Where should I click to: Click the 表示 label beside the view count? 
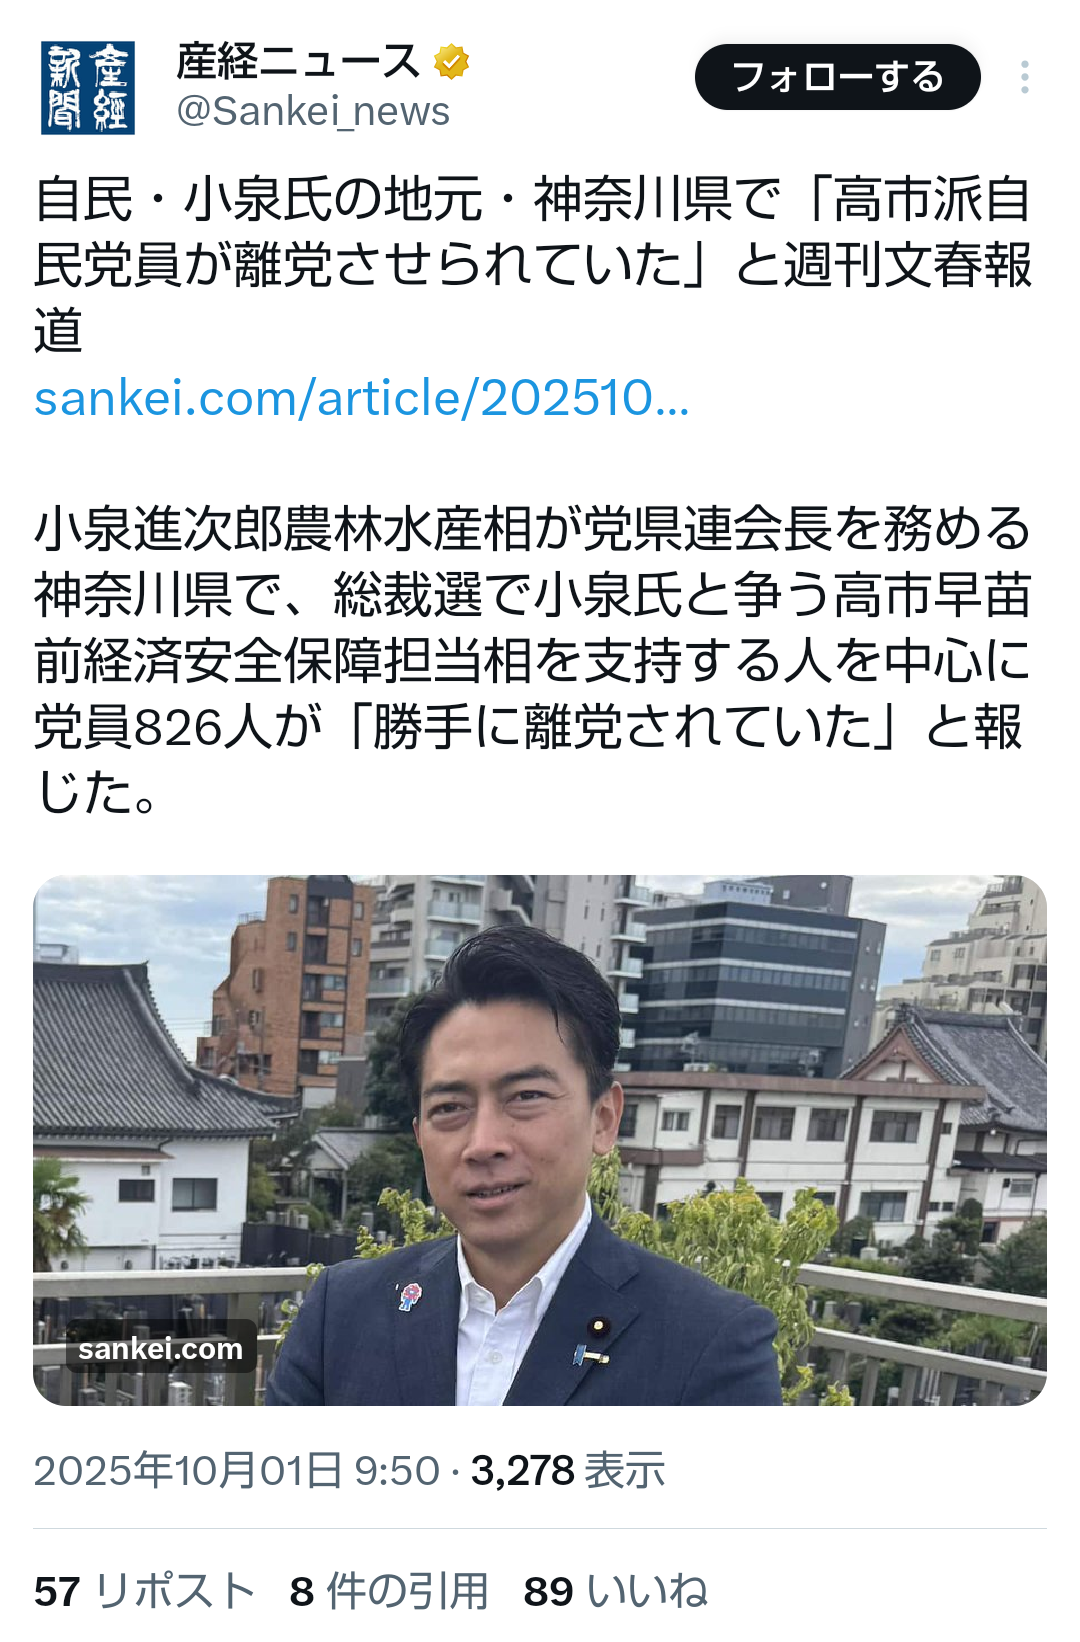point(625,1471)
